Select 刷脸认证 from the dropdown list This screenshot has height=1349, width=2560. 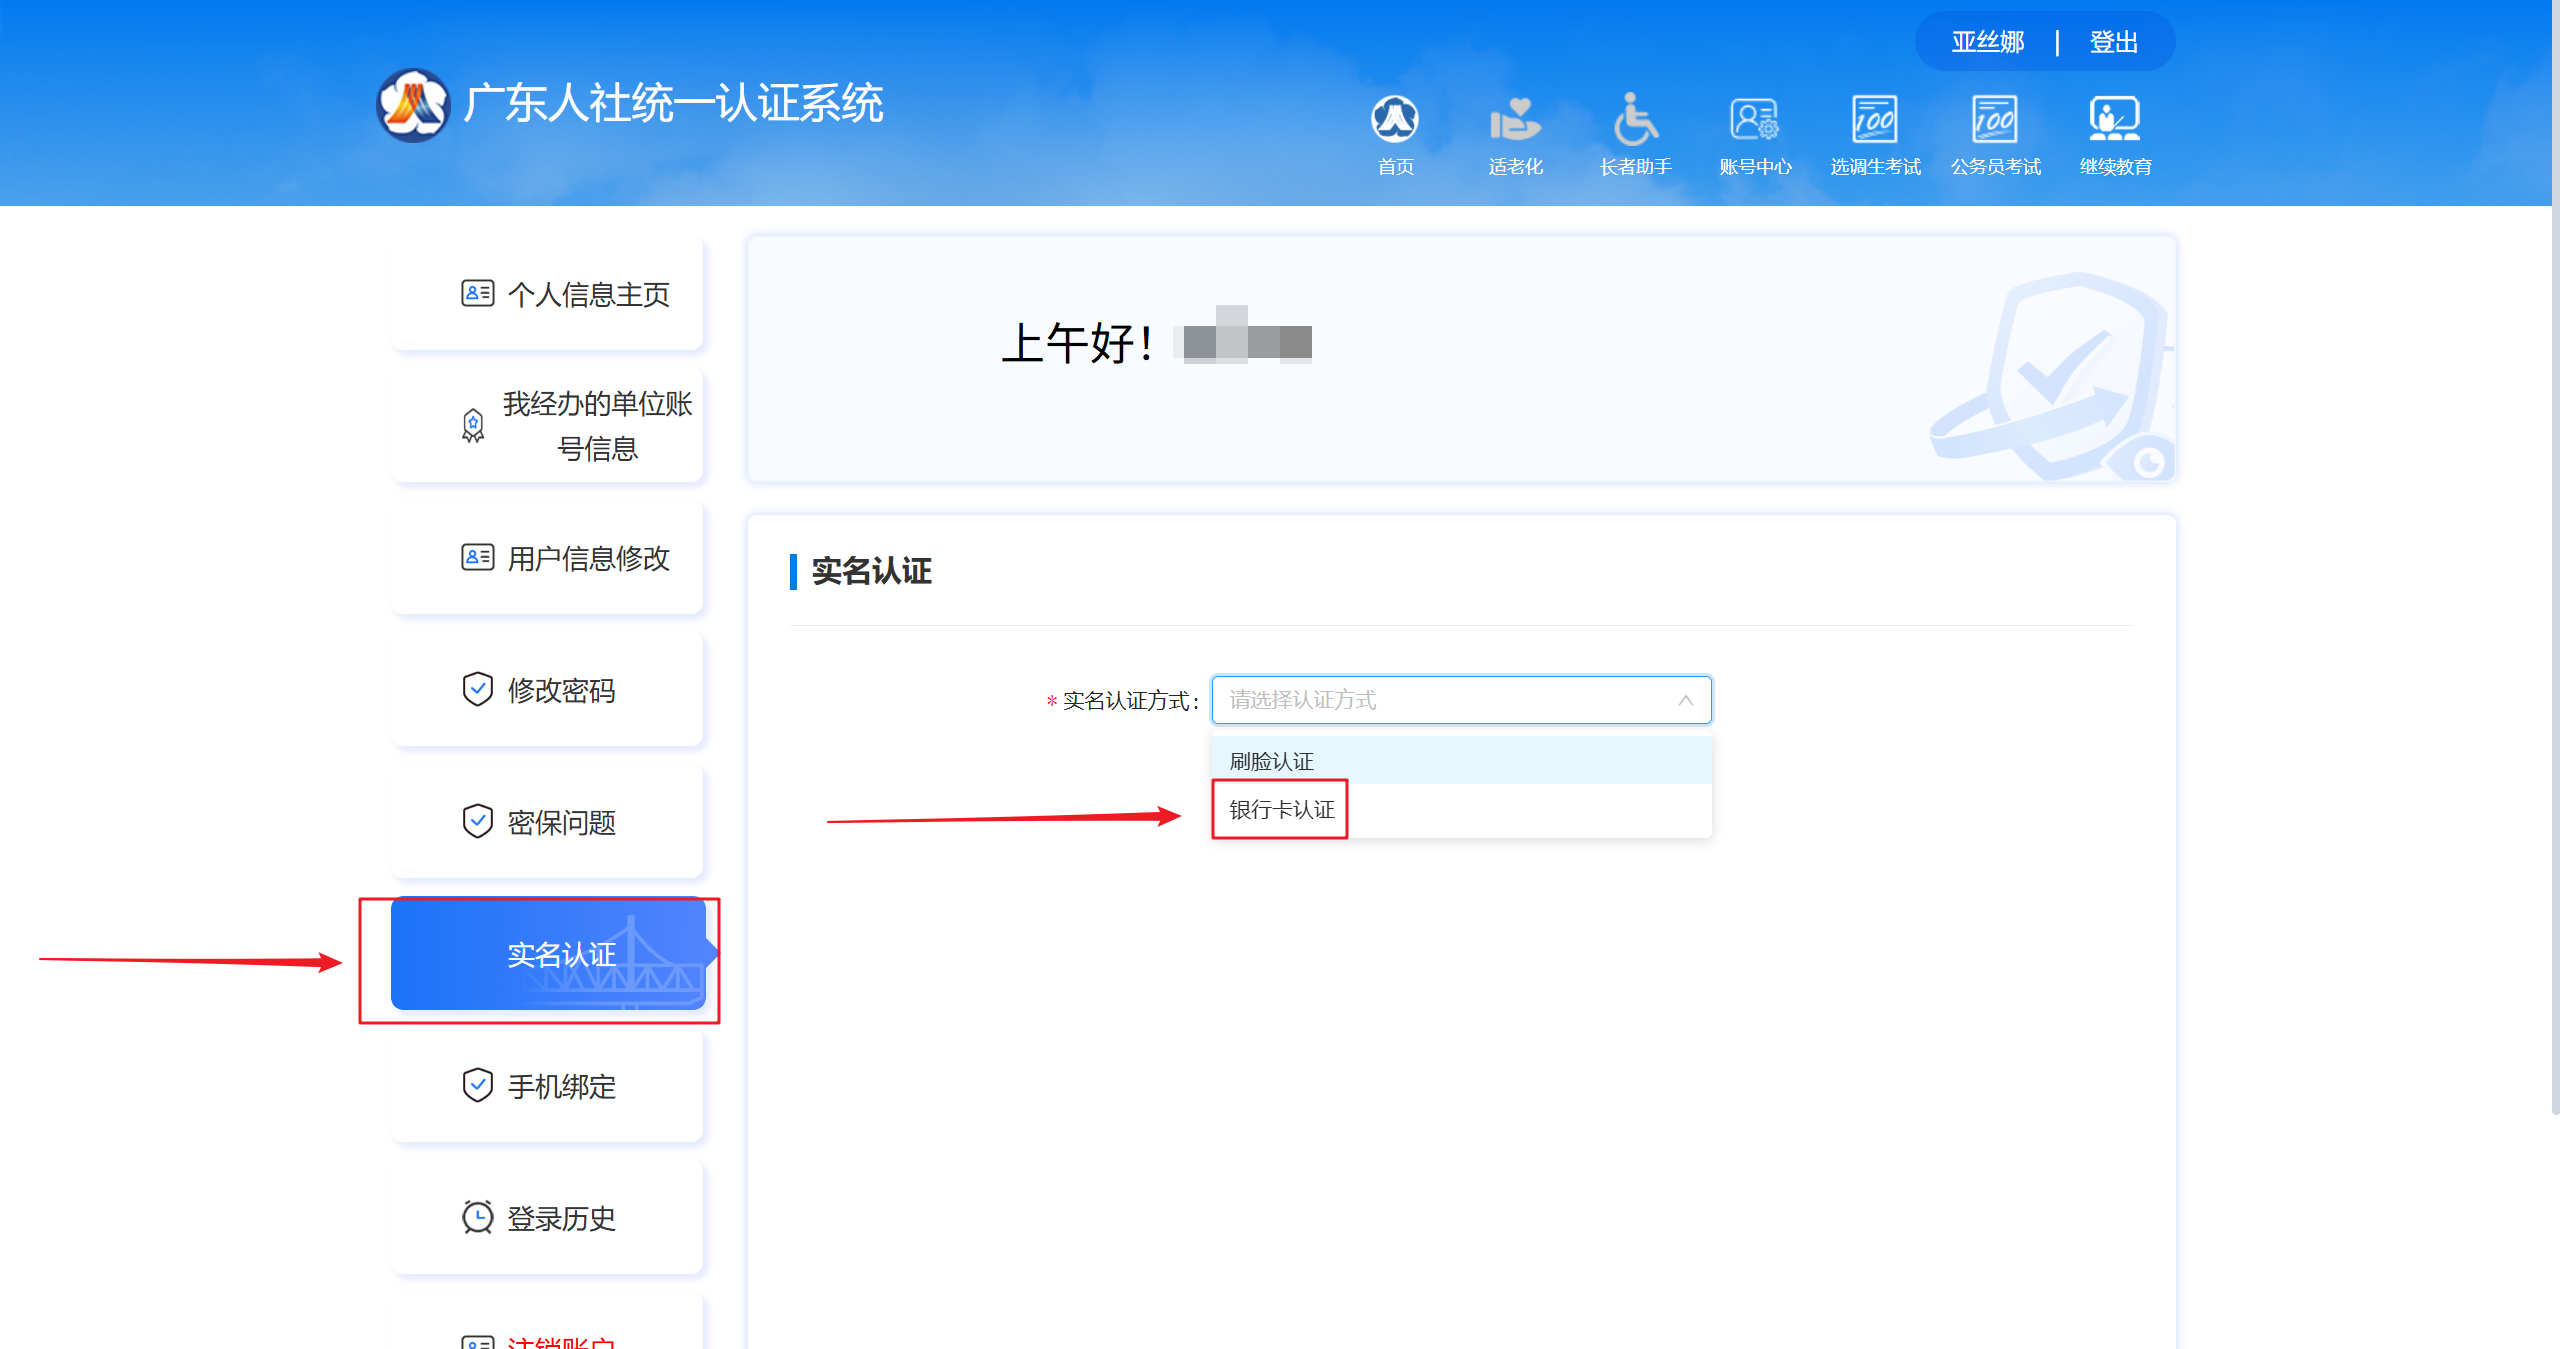(1272, 761)
